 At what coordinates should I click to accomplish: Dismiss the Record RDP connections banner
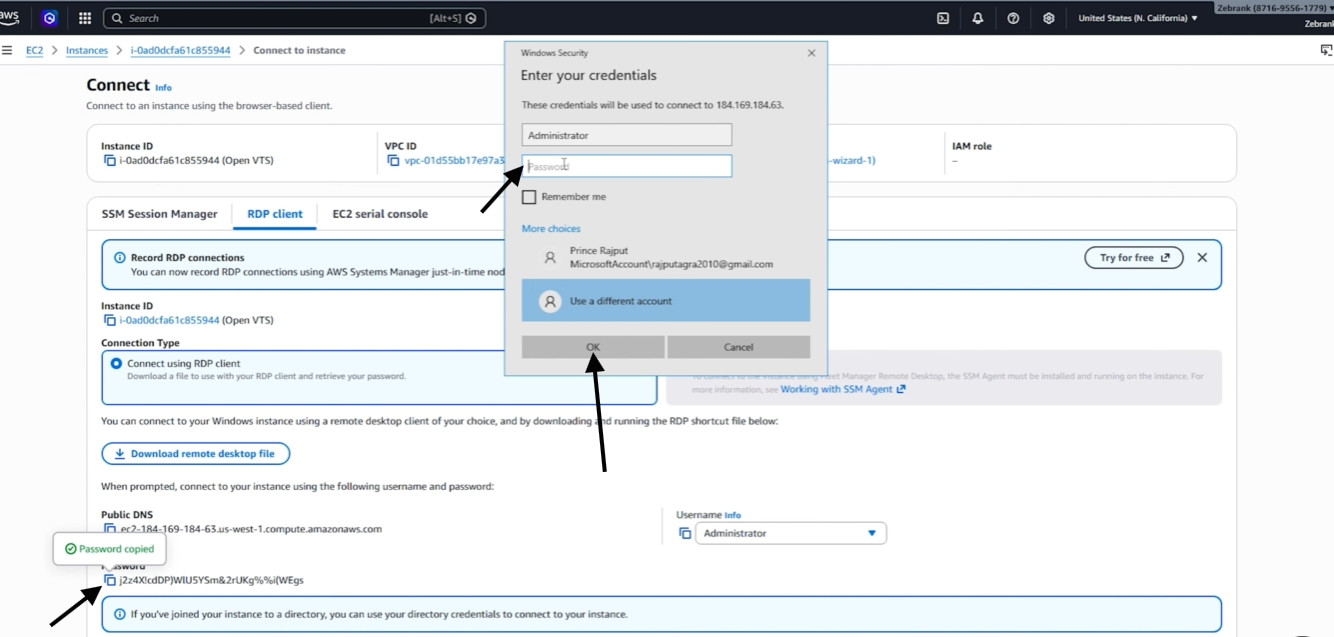coord(1202,258)
